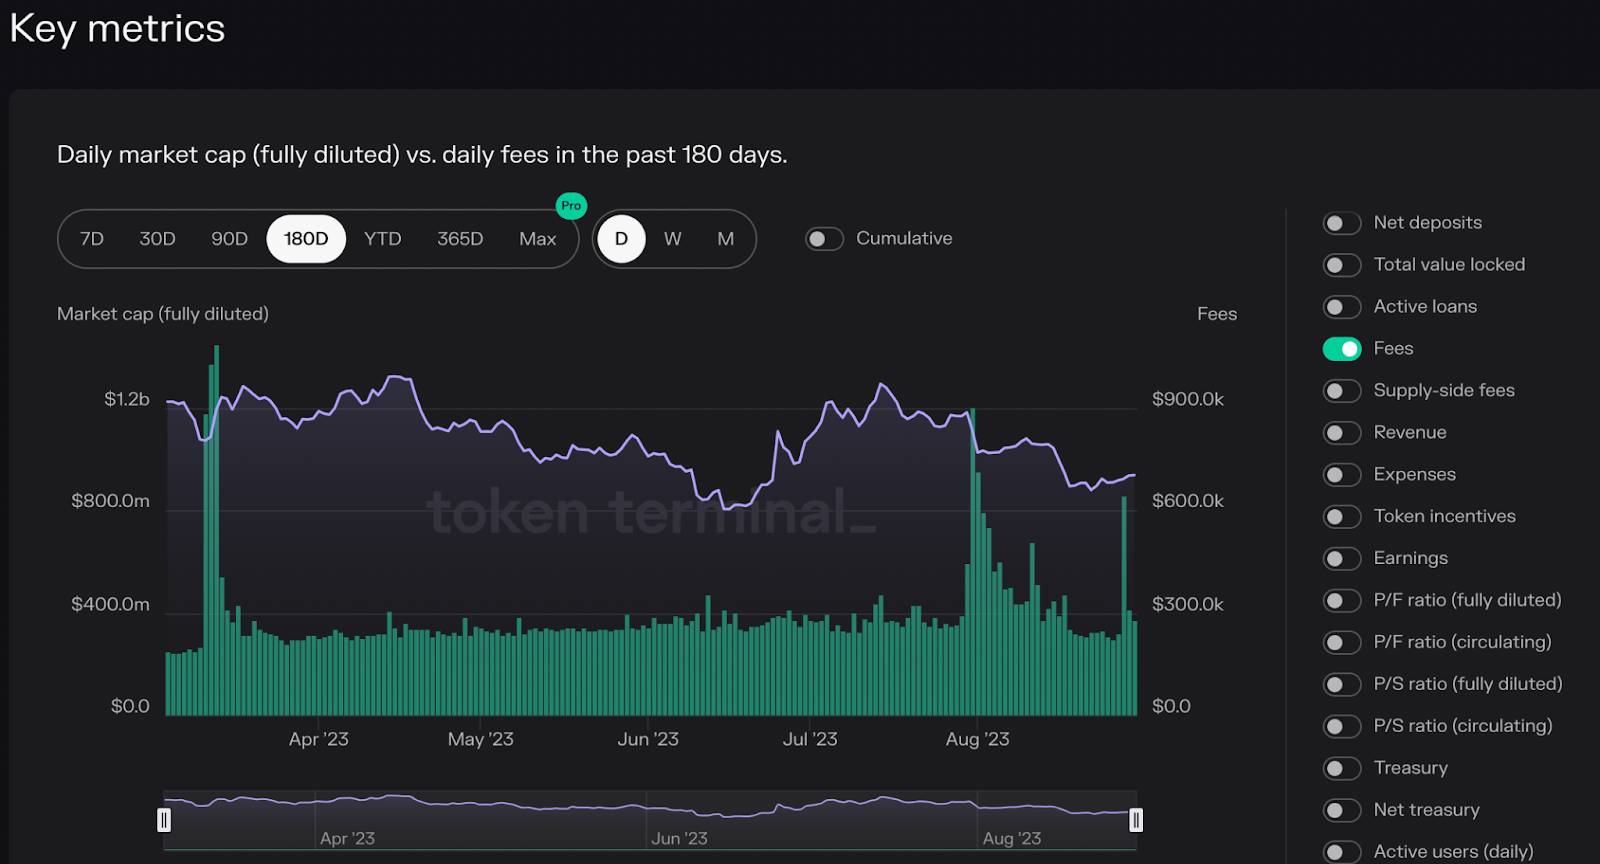
Task: Enable the Supply-side fees metric
Action: click(x=1342, y=391)
